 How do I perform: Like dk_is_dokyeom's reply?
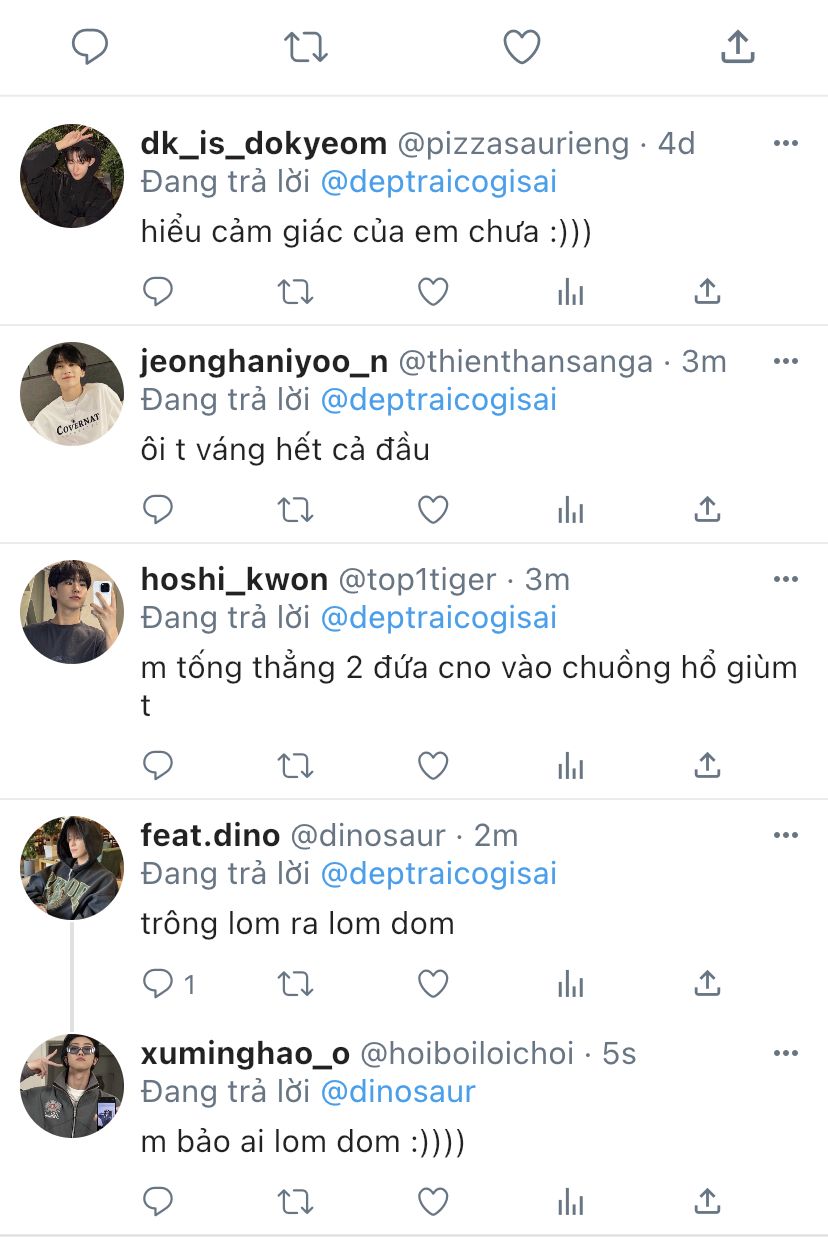click(x=432, y=292)
